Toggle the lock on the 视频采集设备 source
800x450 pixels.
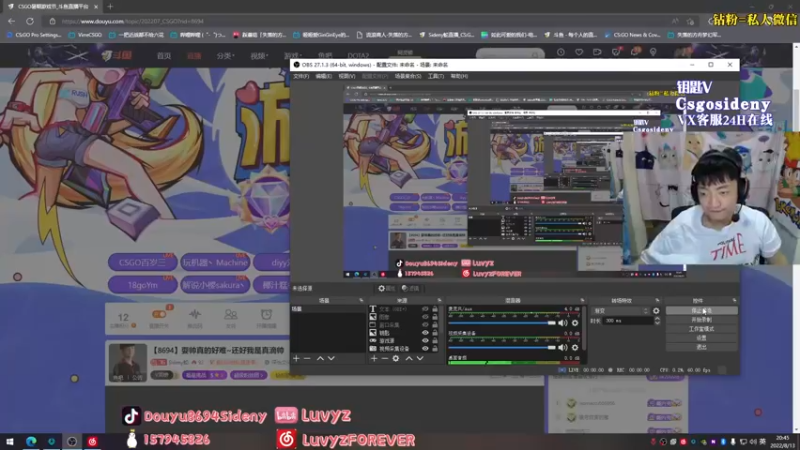pyautogui.click(x=435, y=348)
